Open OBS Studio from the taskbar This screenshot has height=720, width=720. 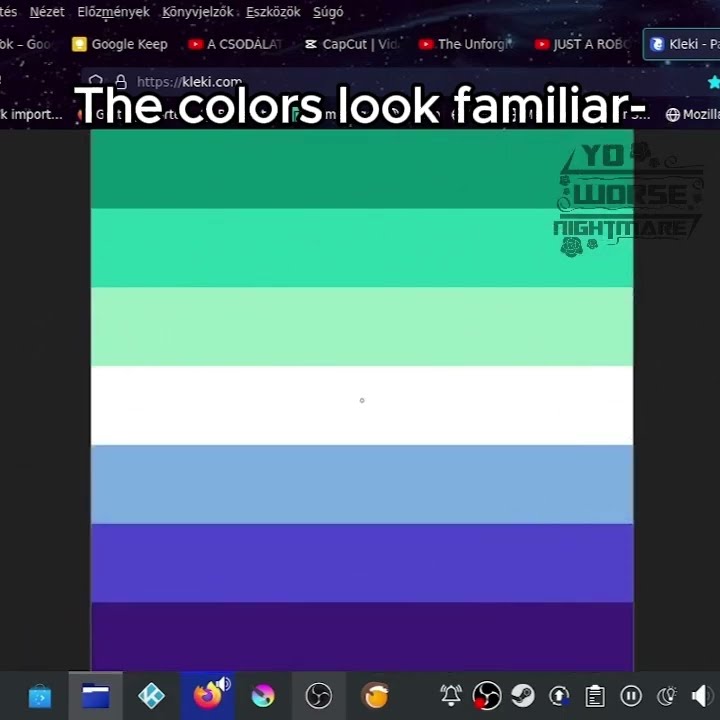pos(319,696)
